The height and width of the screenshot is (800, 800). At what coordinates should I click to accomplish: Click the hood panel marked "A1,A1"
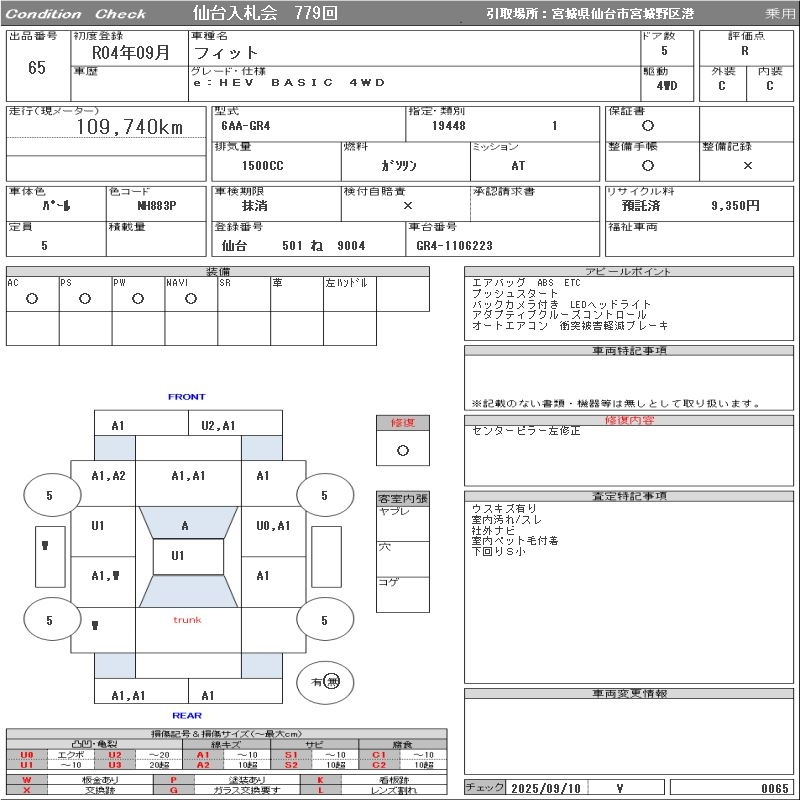pyautogui.click(x=188, y=476)
